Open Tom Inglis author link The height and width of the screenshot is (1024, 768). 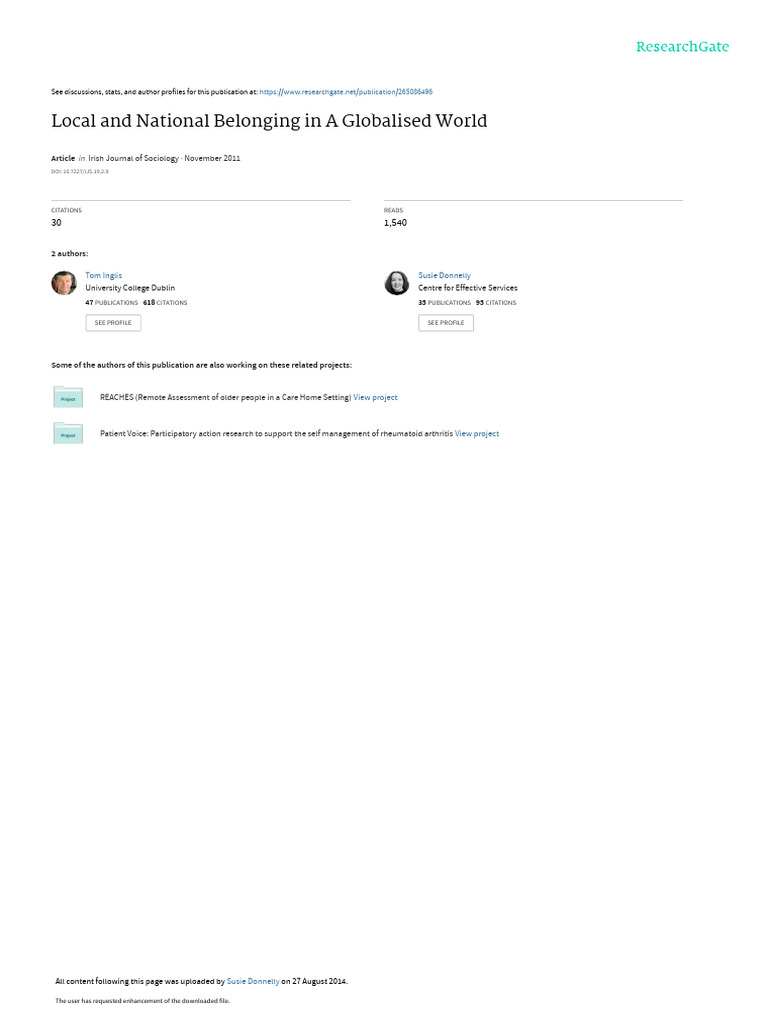click(103, 276)
